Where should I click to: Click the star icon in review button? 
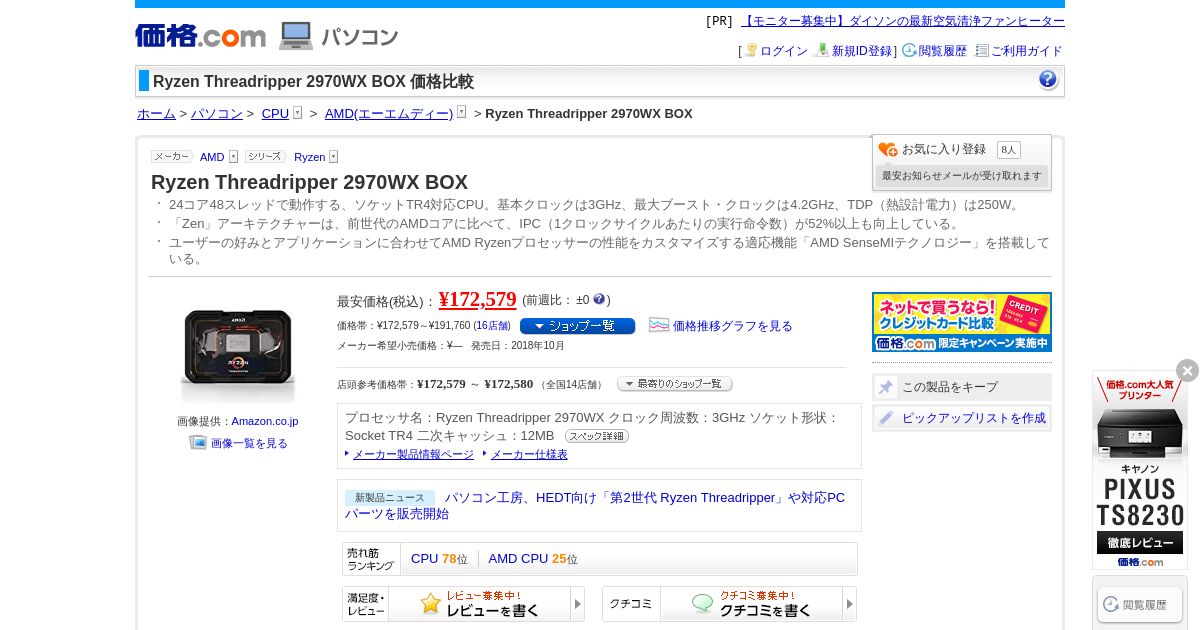pyautogui.click(x=431, y=603)
